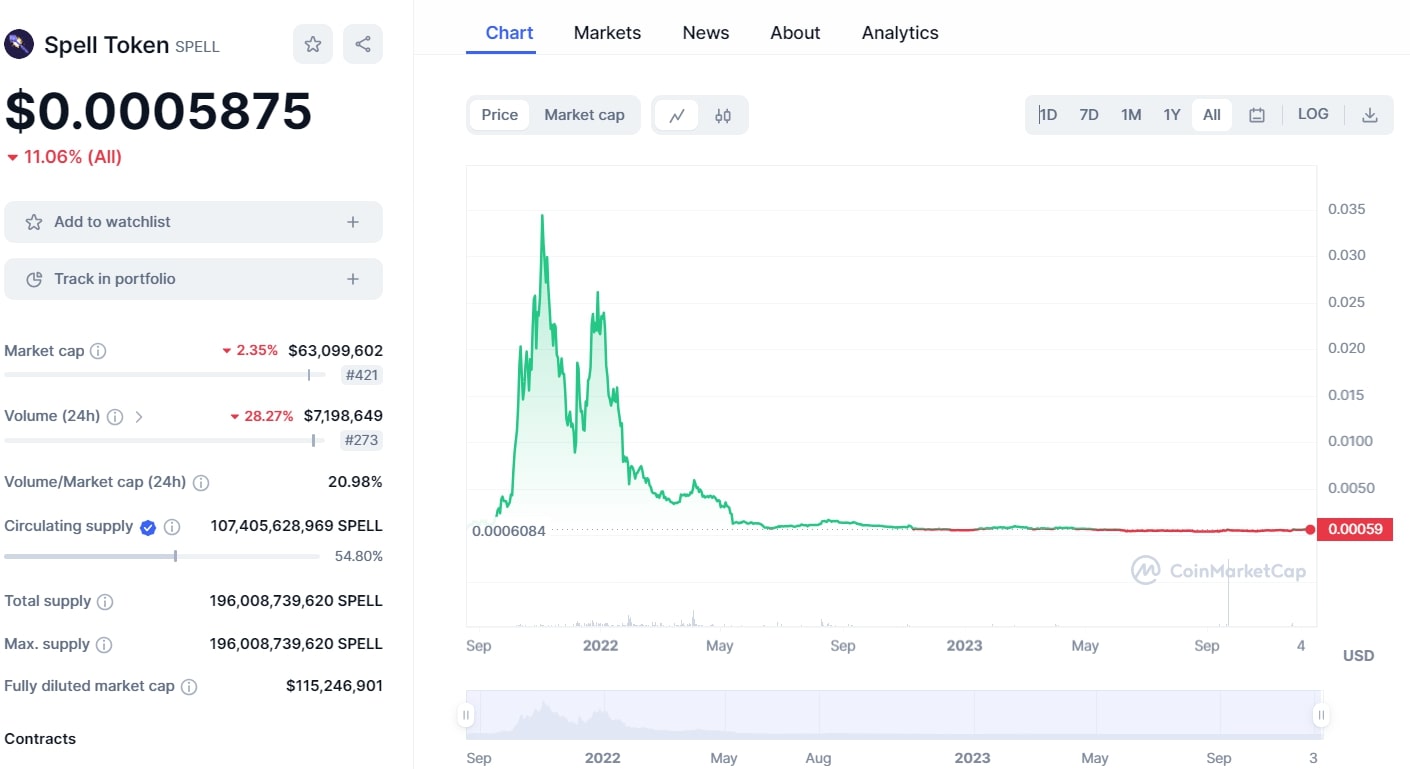Click circulating supply progress bar
This screenshot has height=769, width=1410.
[162, 556]
